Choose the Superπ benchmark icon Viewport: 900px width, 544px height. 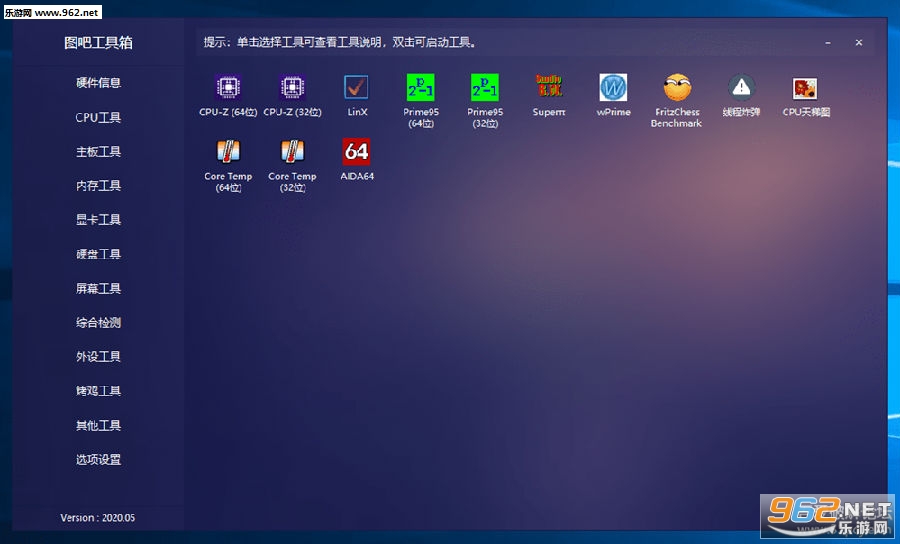click(x=549, y=86)
